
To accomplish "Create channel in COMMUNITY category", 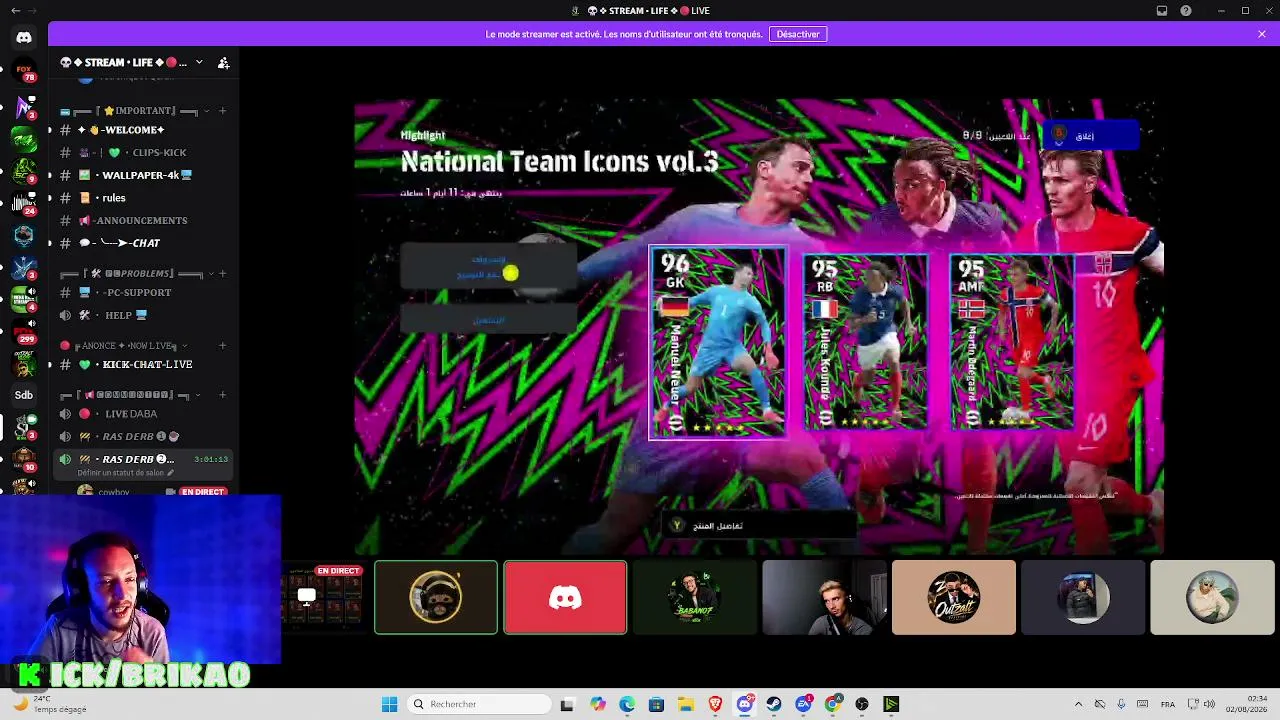I will (x=223, y=394).
